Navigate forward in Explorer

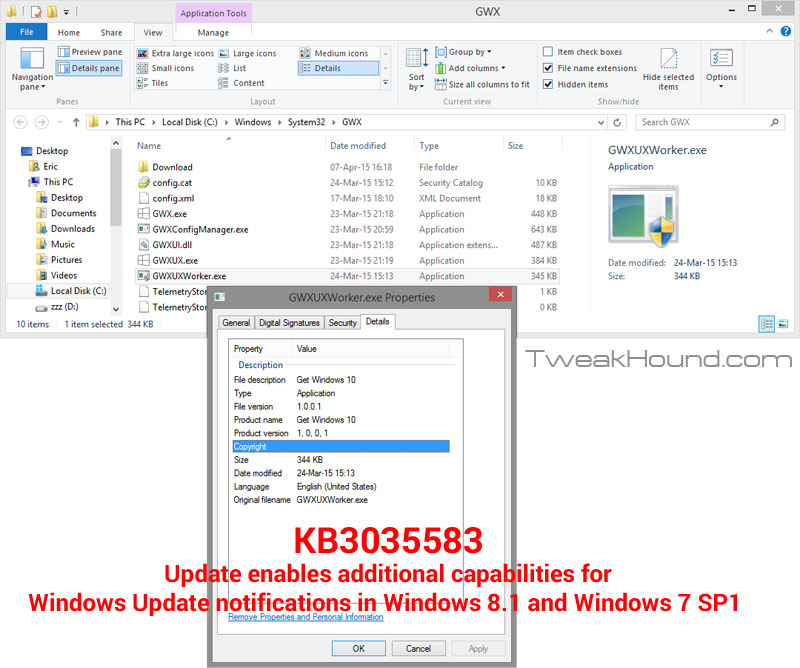click(x=42, y=122)
